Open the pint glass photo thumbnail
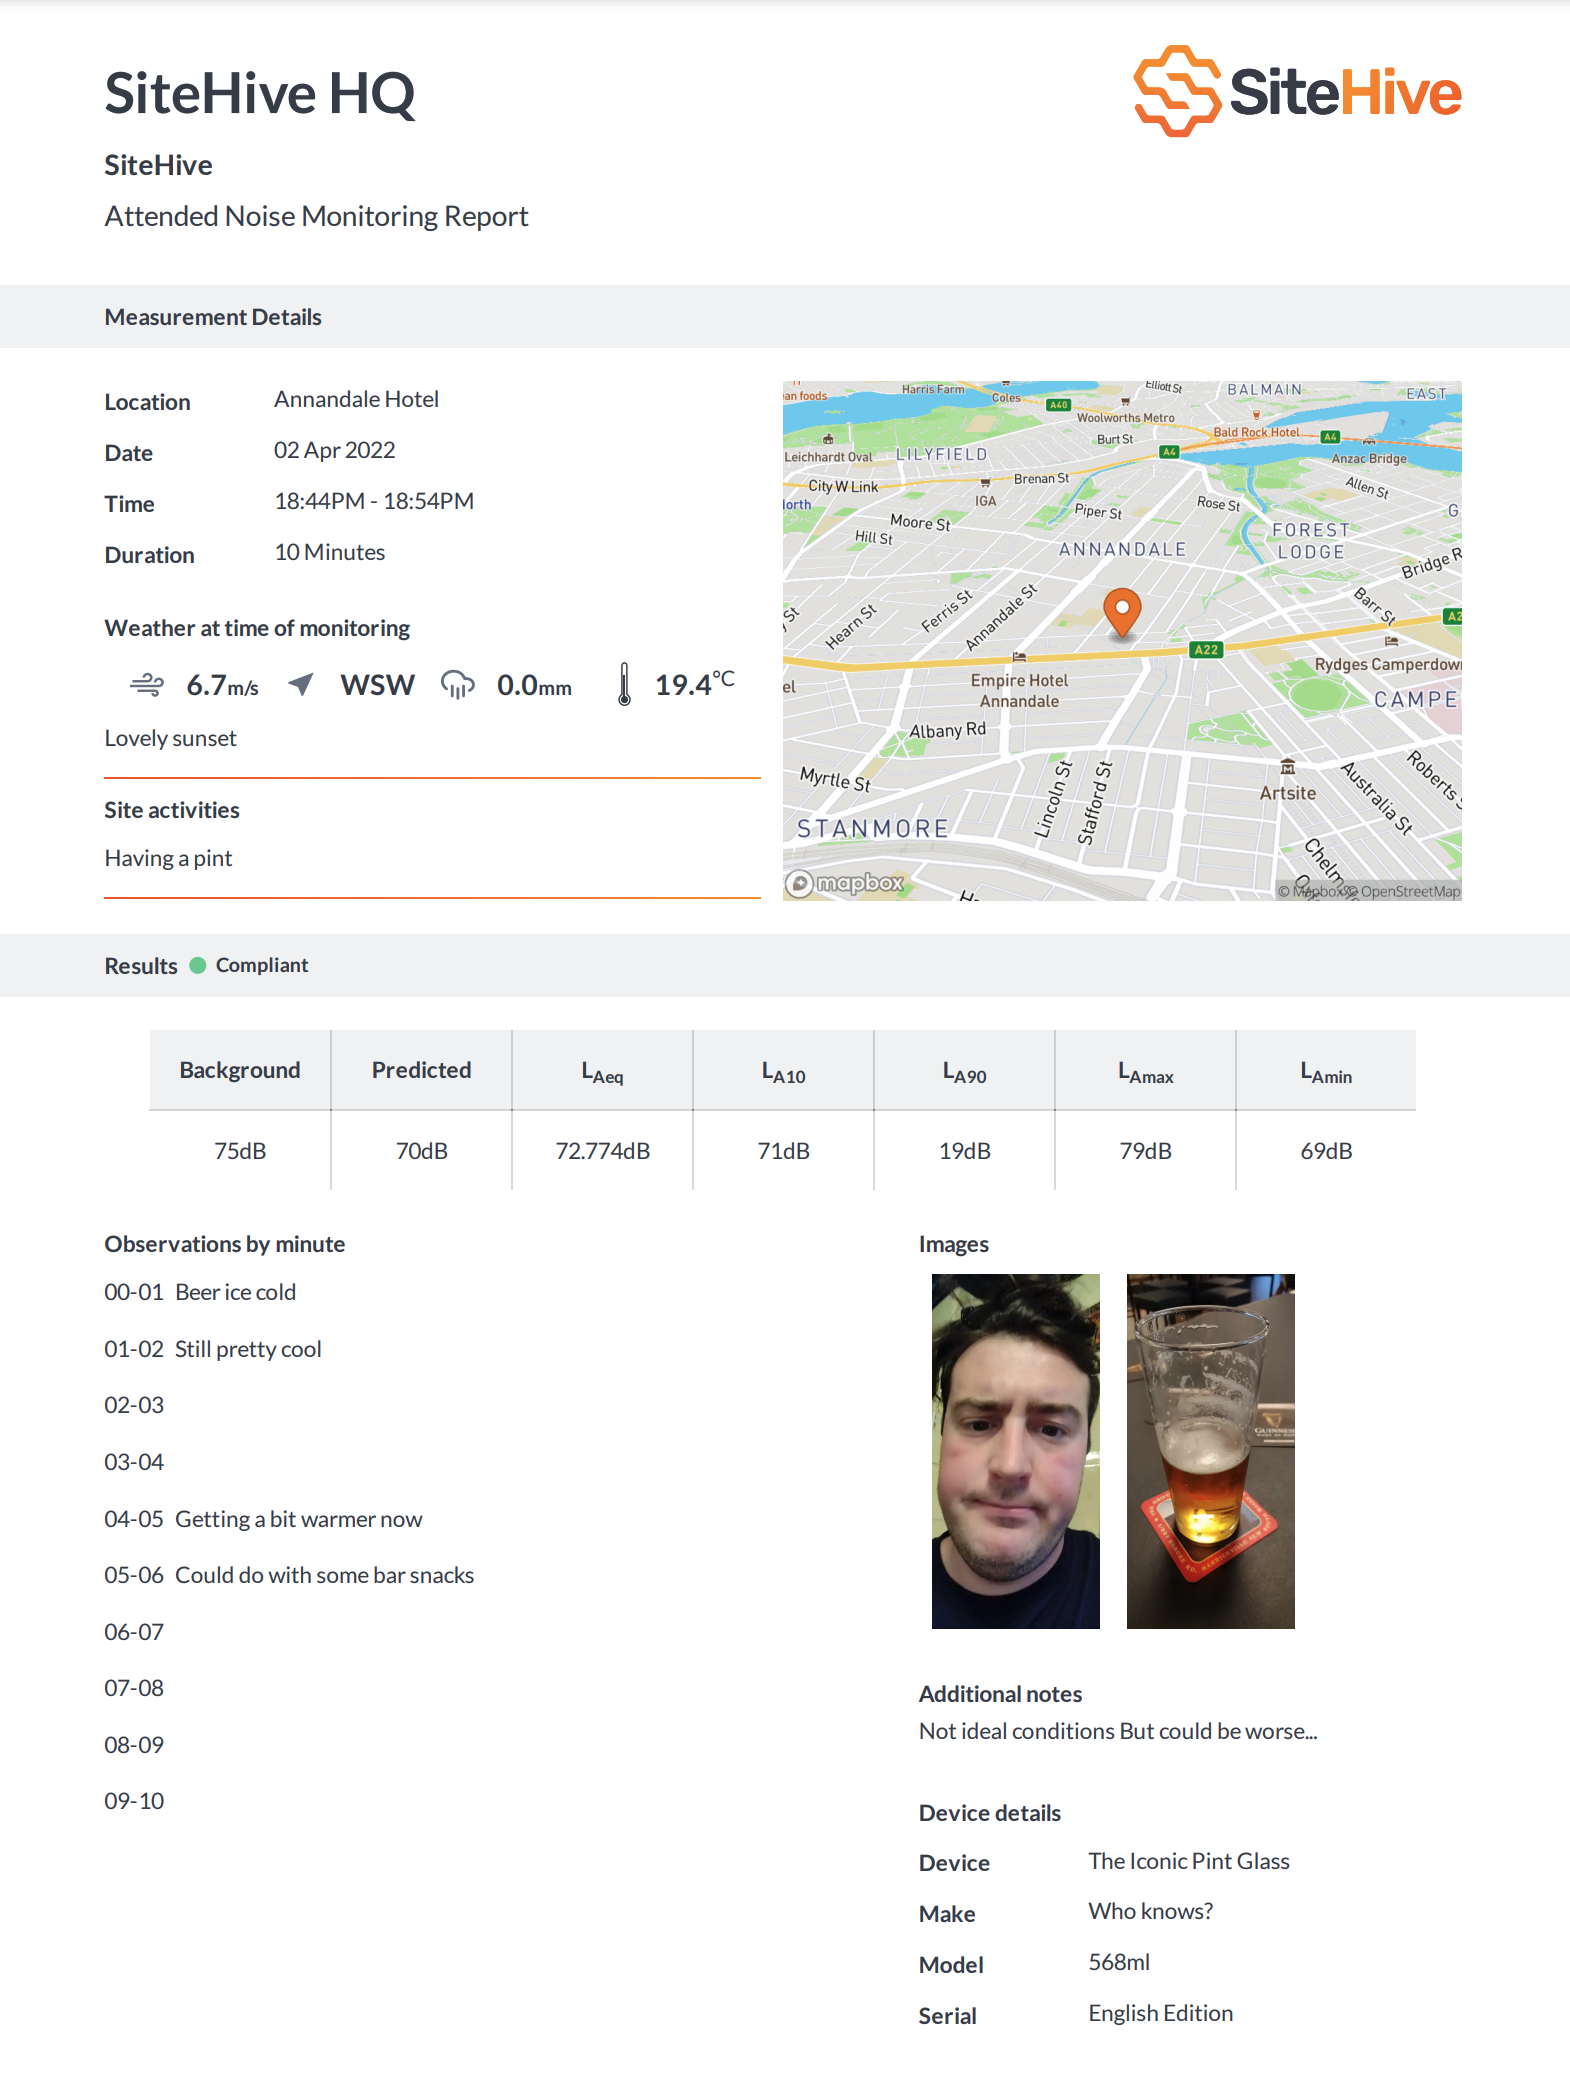The height and width of the screenshot is (2078, 1570). (1211, 1451)
